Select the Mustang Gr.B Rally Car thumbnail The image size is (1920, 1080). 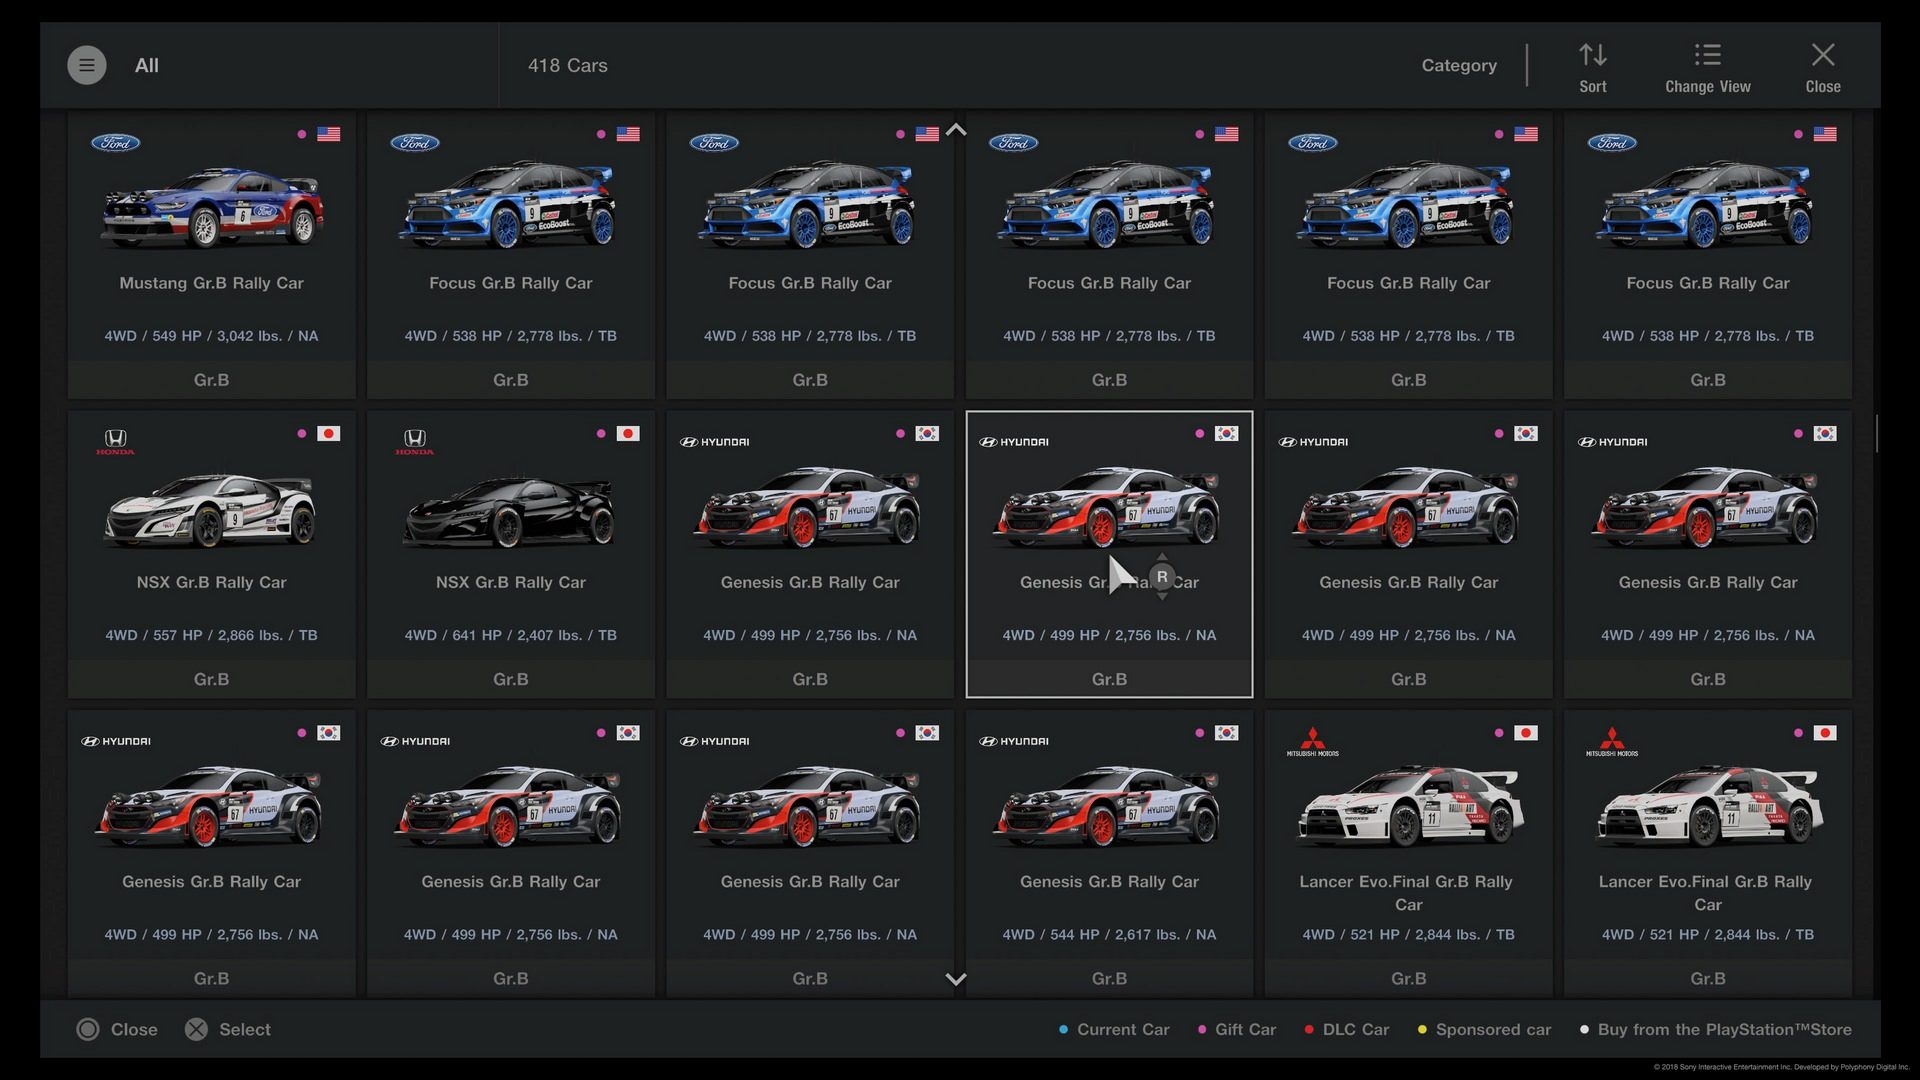211,206
